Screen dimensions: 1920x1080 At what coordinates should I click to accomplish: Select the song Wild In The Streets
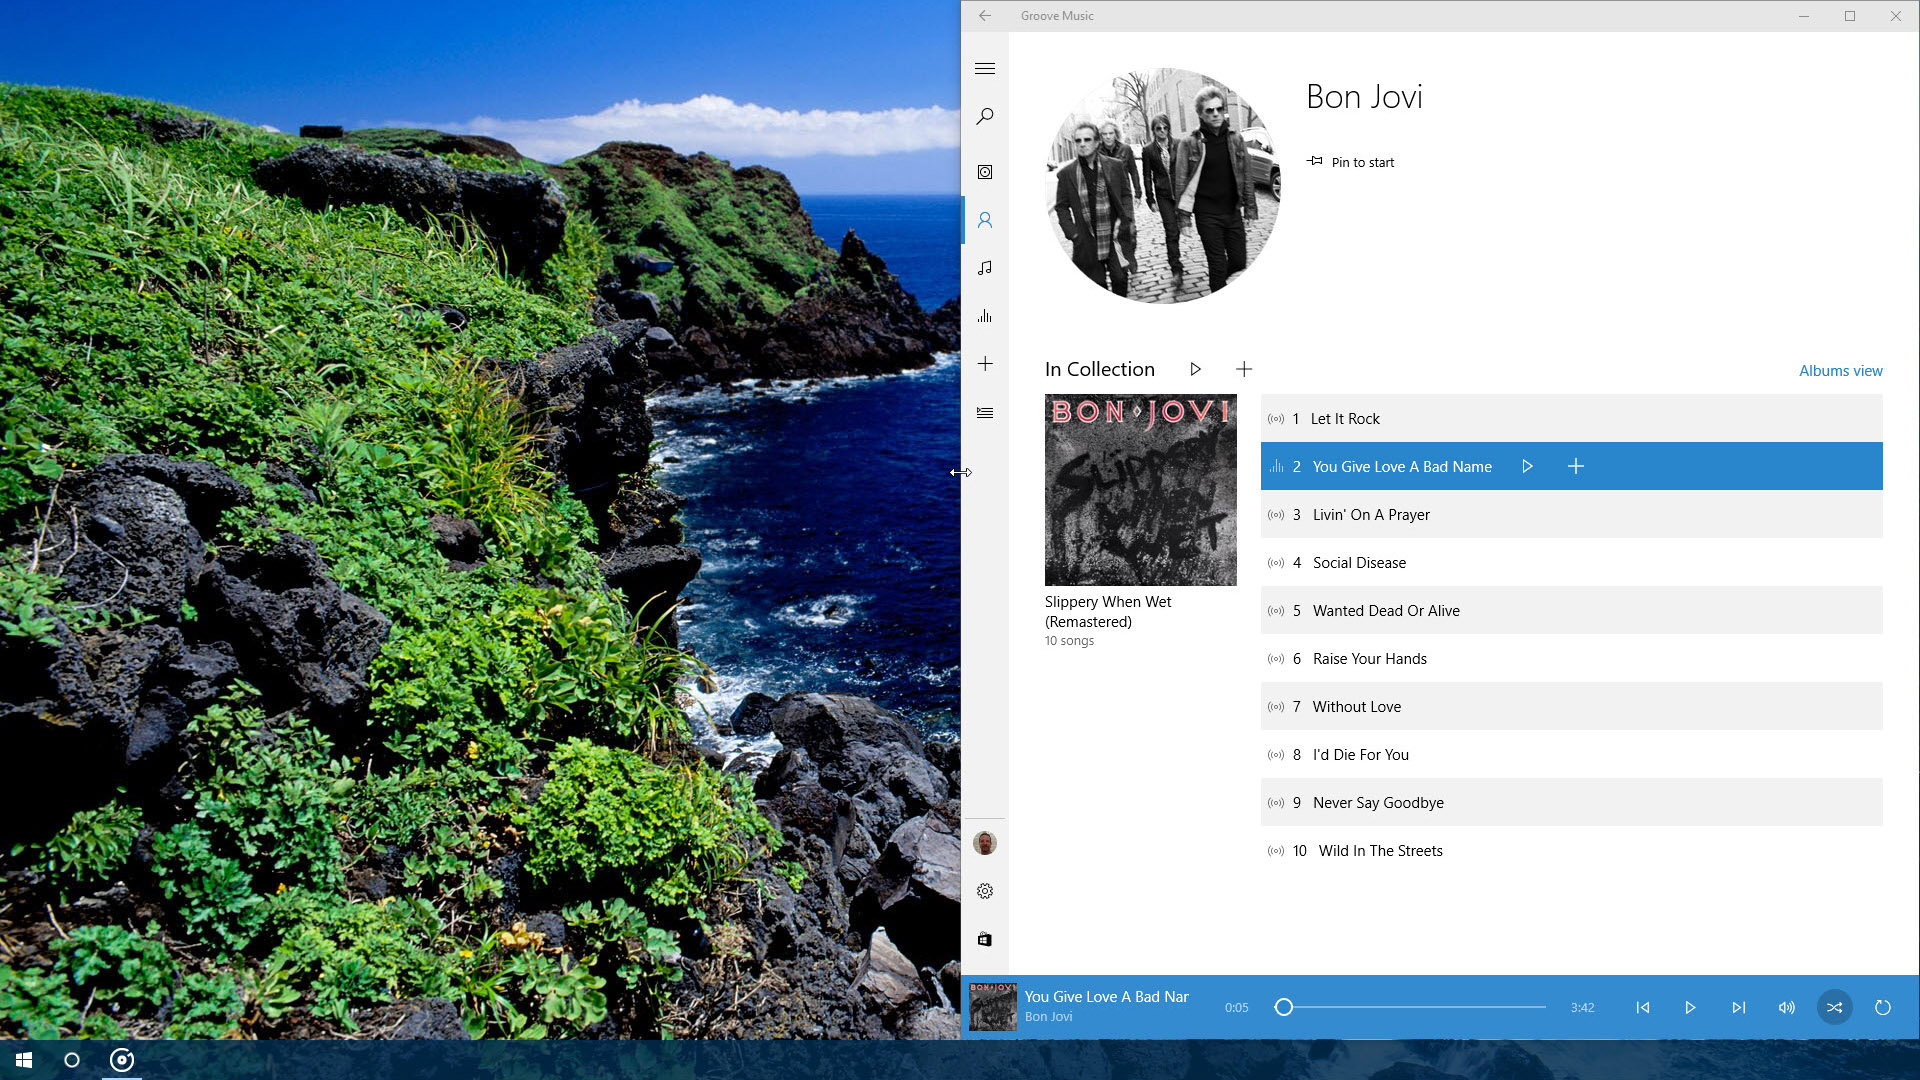click(1571, 851)
